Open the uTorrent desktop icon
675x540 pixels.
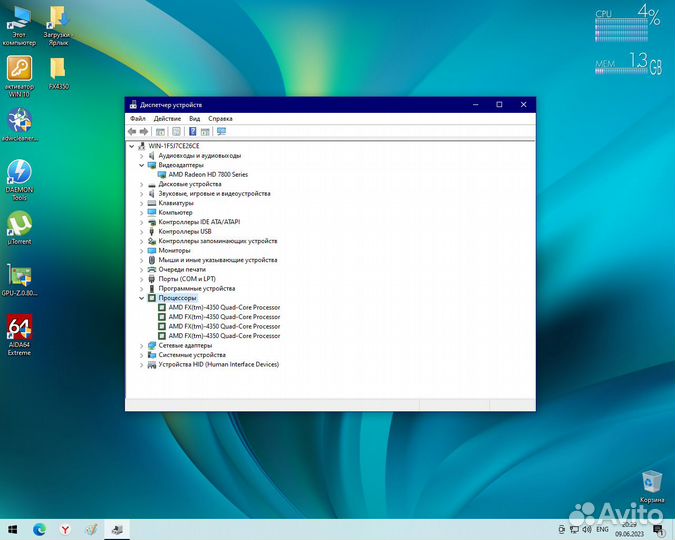coord(19,228)
